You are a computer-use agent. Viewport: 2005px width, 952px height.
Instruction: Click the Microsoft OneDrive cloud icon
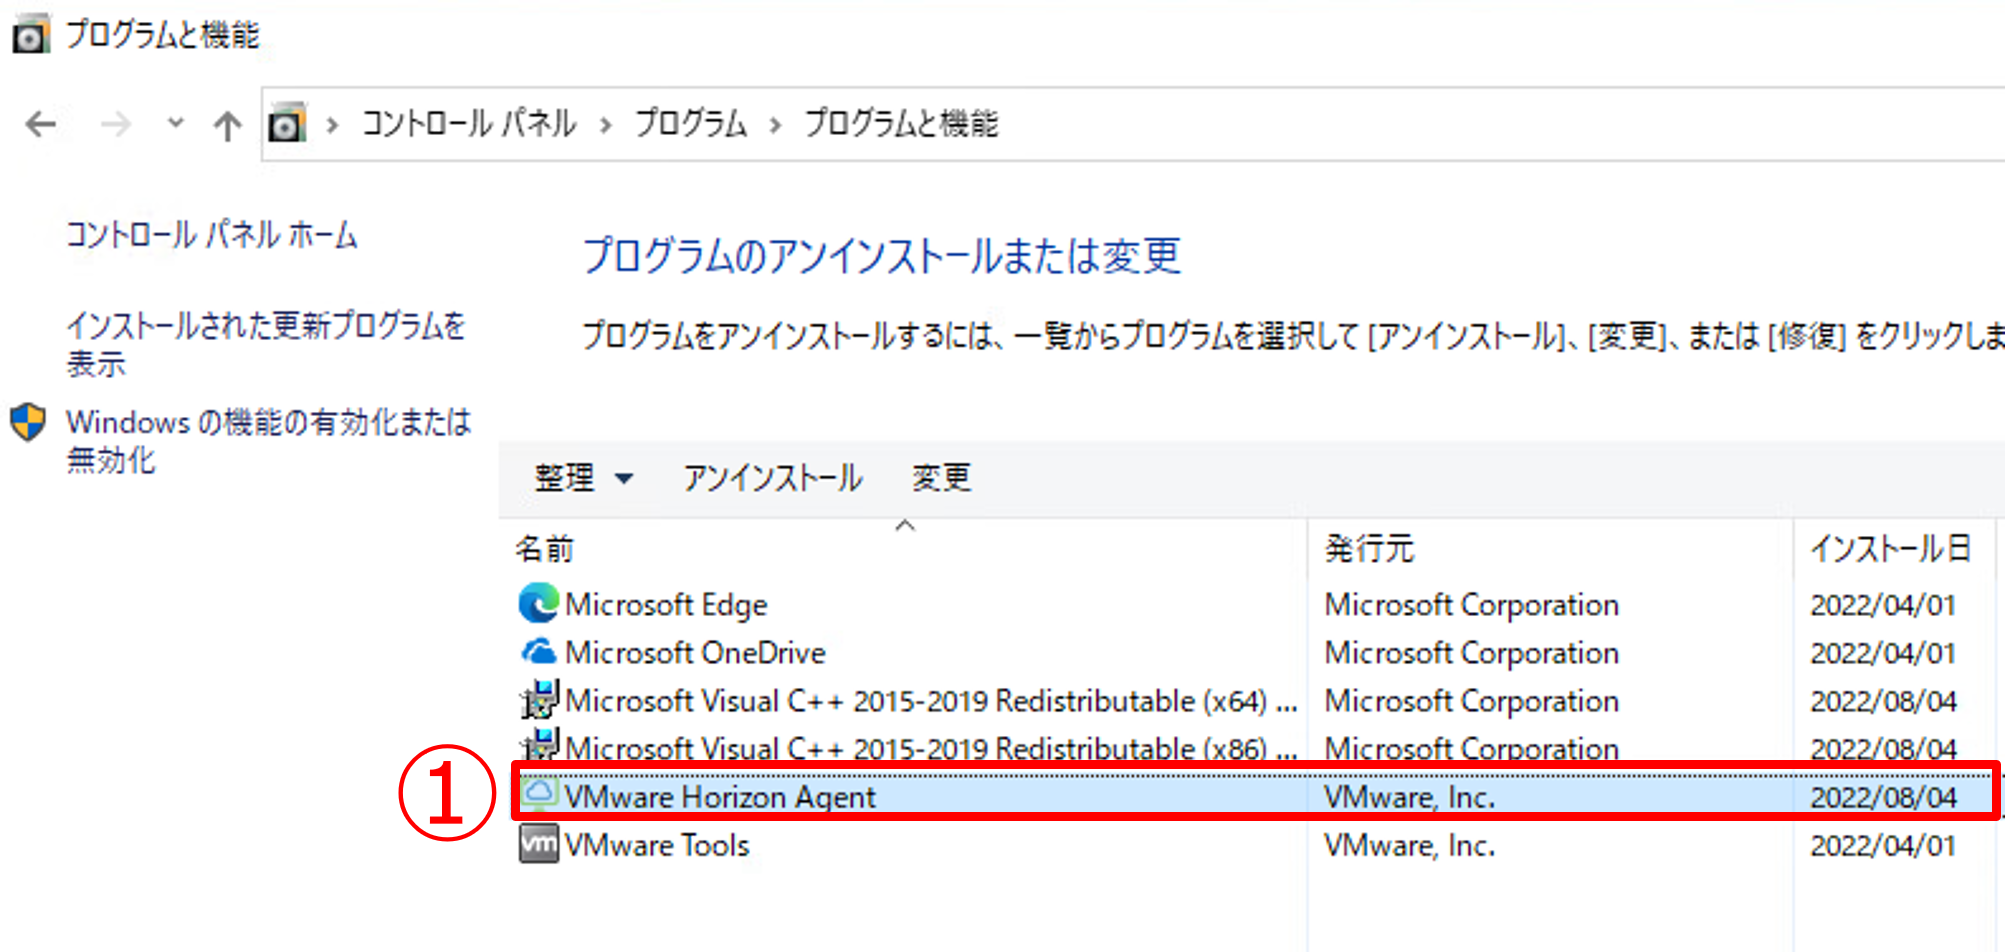(538, 652)
